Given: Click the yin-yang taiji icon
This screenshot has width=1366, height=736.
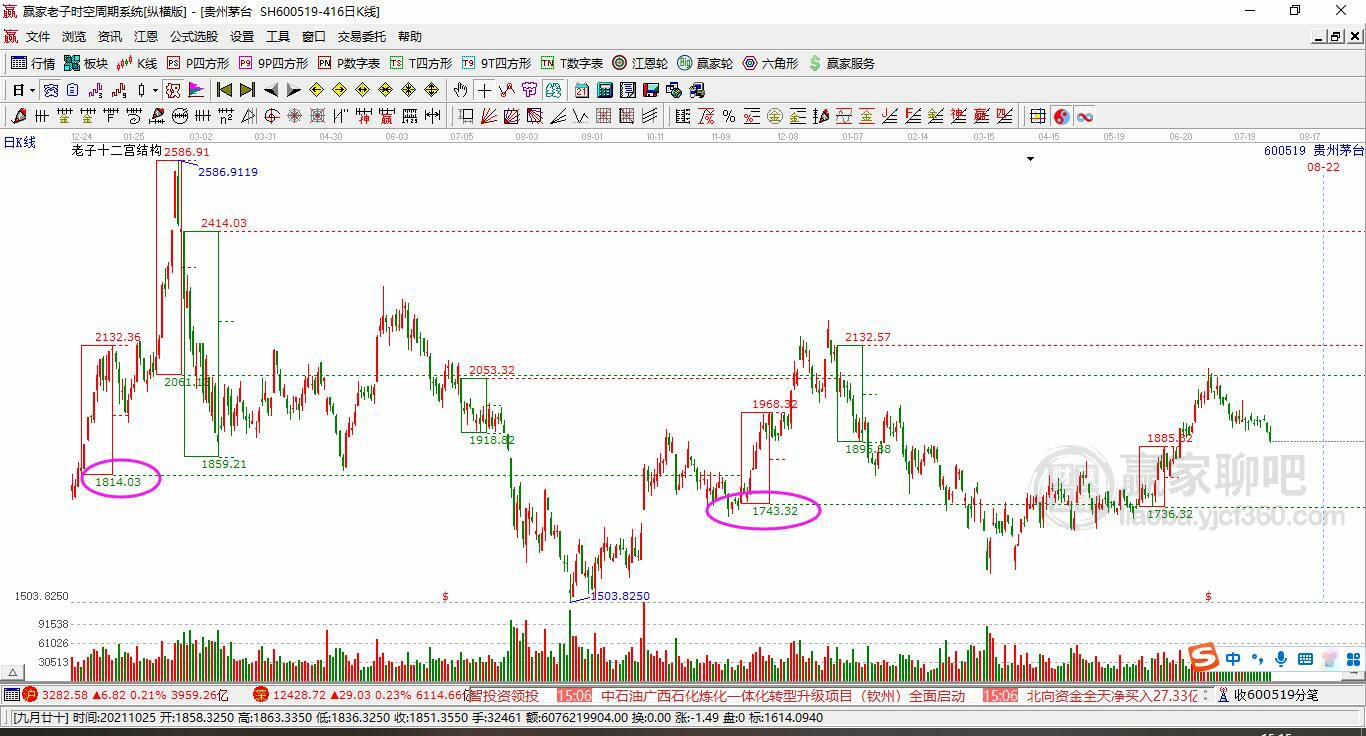Looking at the screenshot, I should click(x=1061, y=116).
